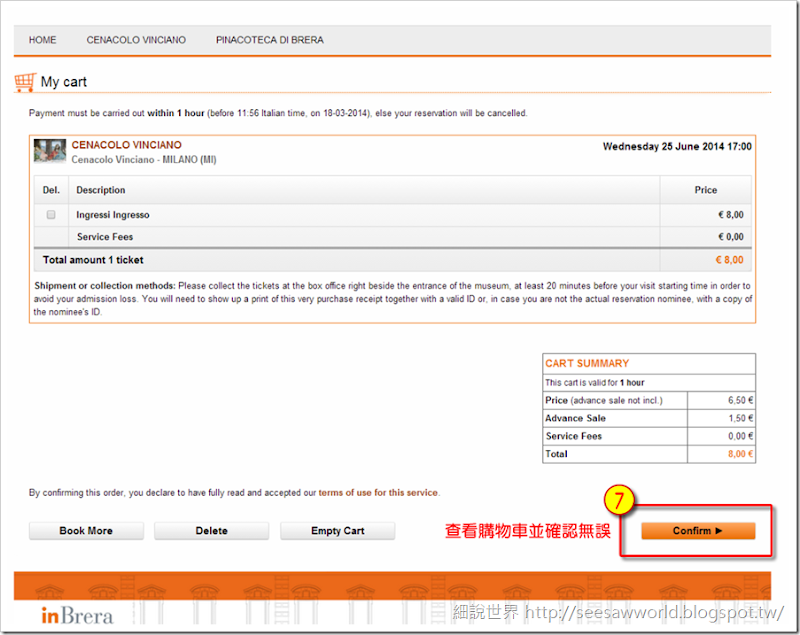Click the This cart is valid for 1 hour note
This screenshot has height=635, width=800.
[595, 383]
